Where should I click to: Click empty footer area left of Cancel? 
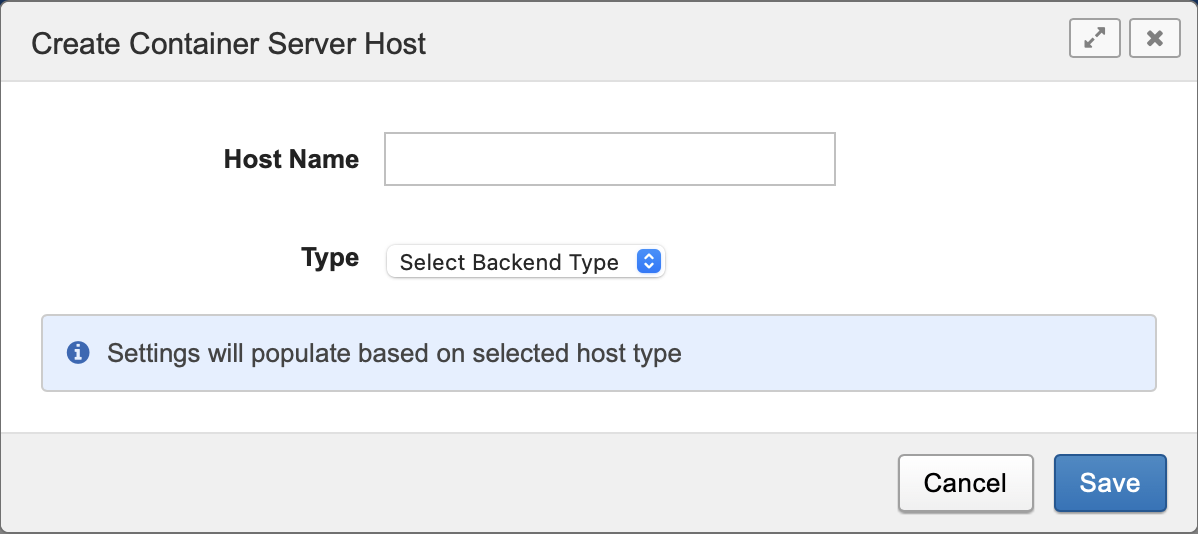[450, 483]
